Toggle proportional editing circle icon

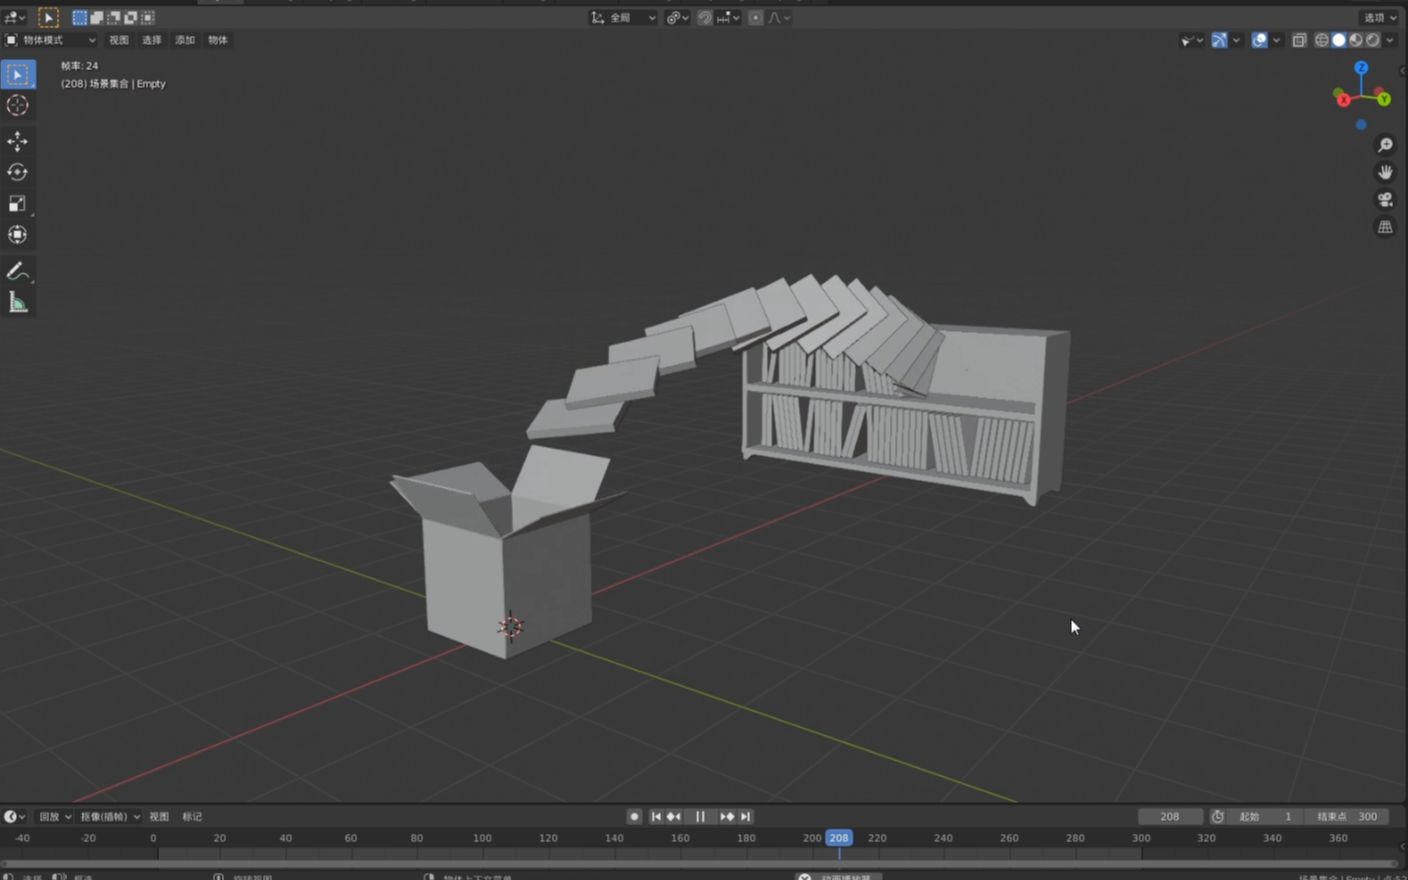click(x=756, y=17)
